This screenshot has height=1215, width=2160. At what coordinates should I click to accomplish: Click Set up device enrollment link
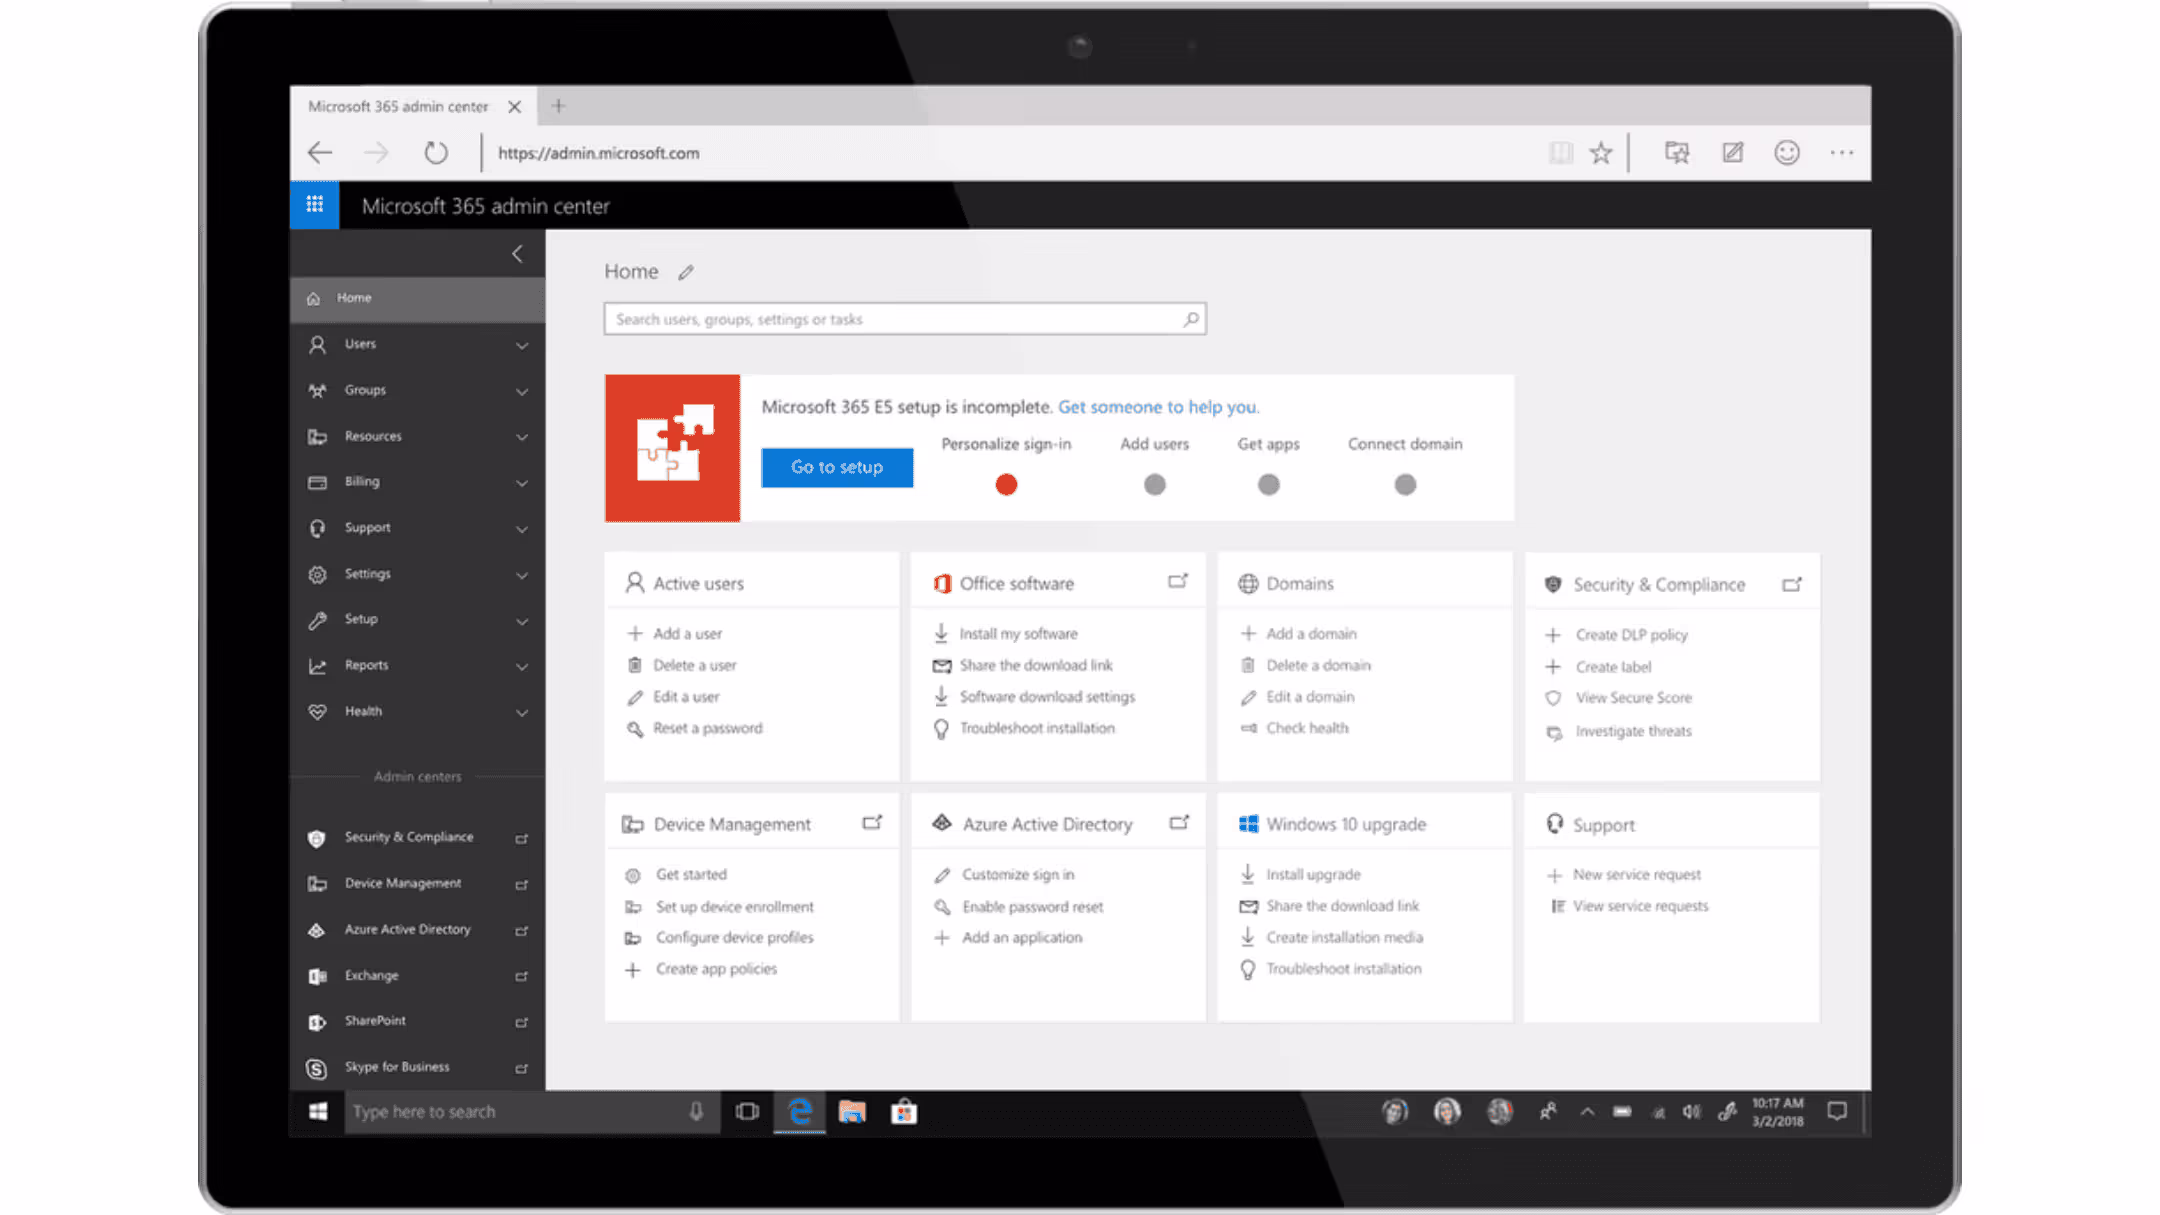pos(734,907)
